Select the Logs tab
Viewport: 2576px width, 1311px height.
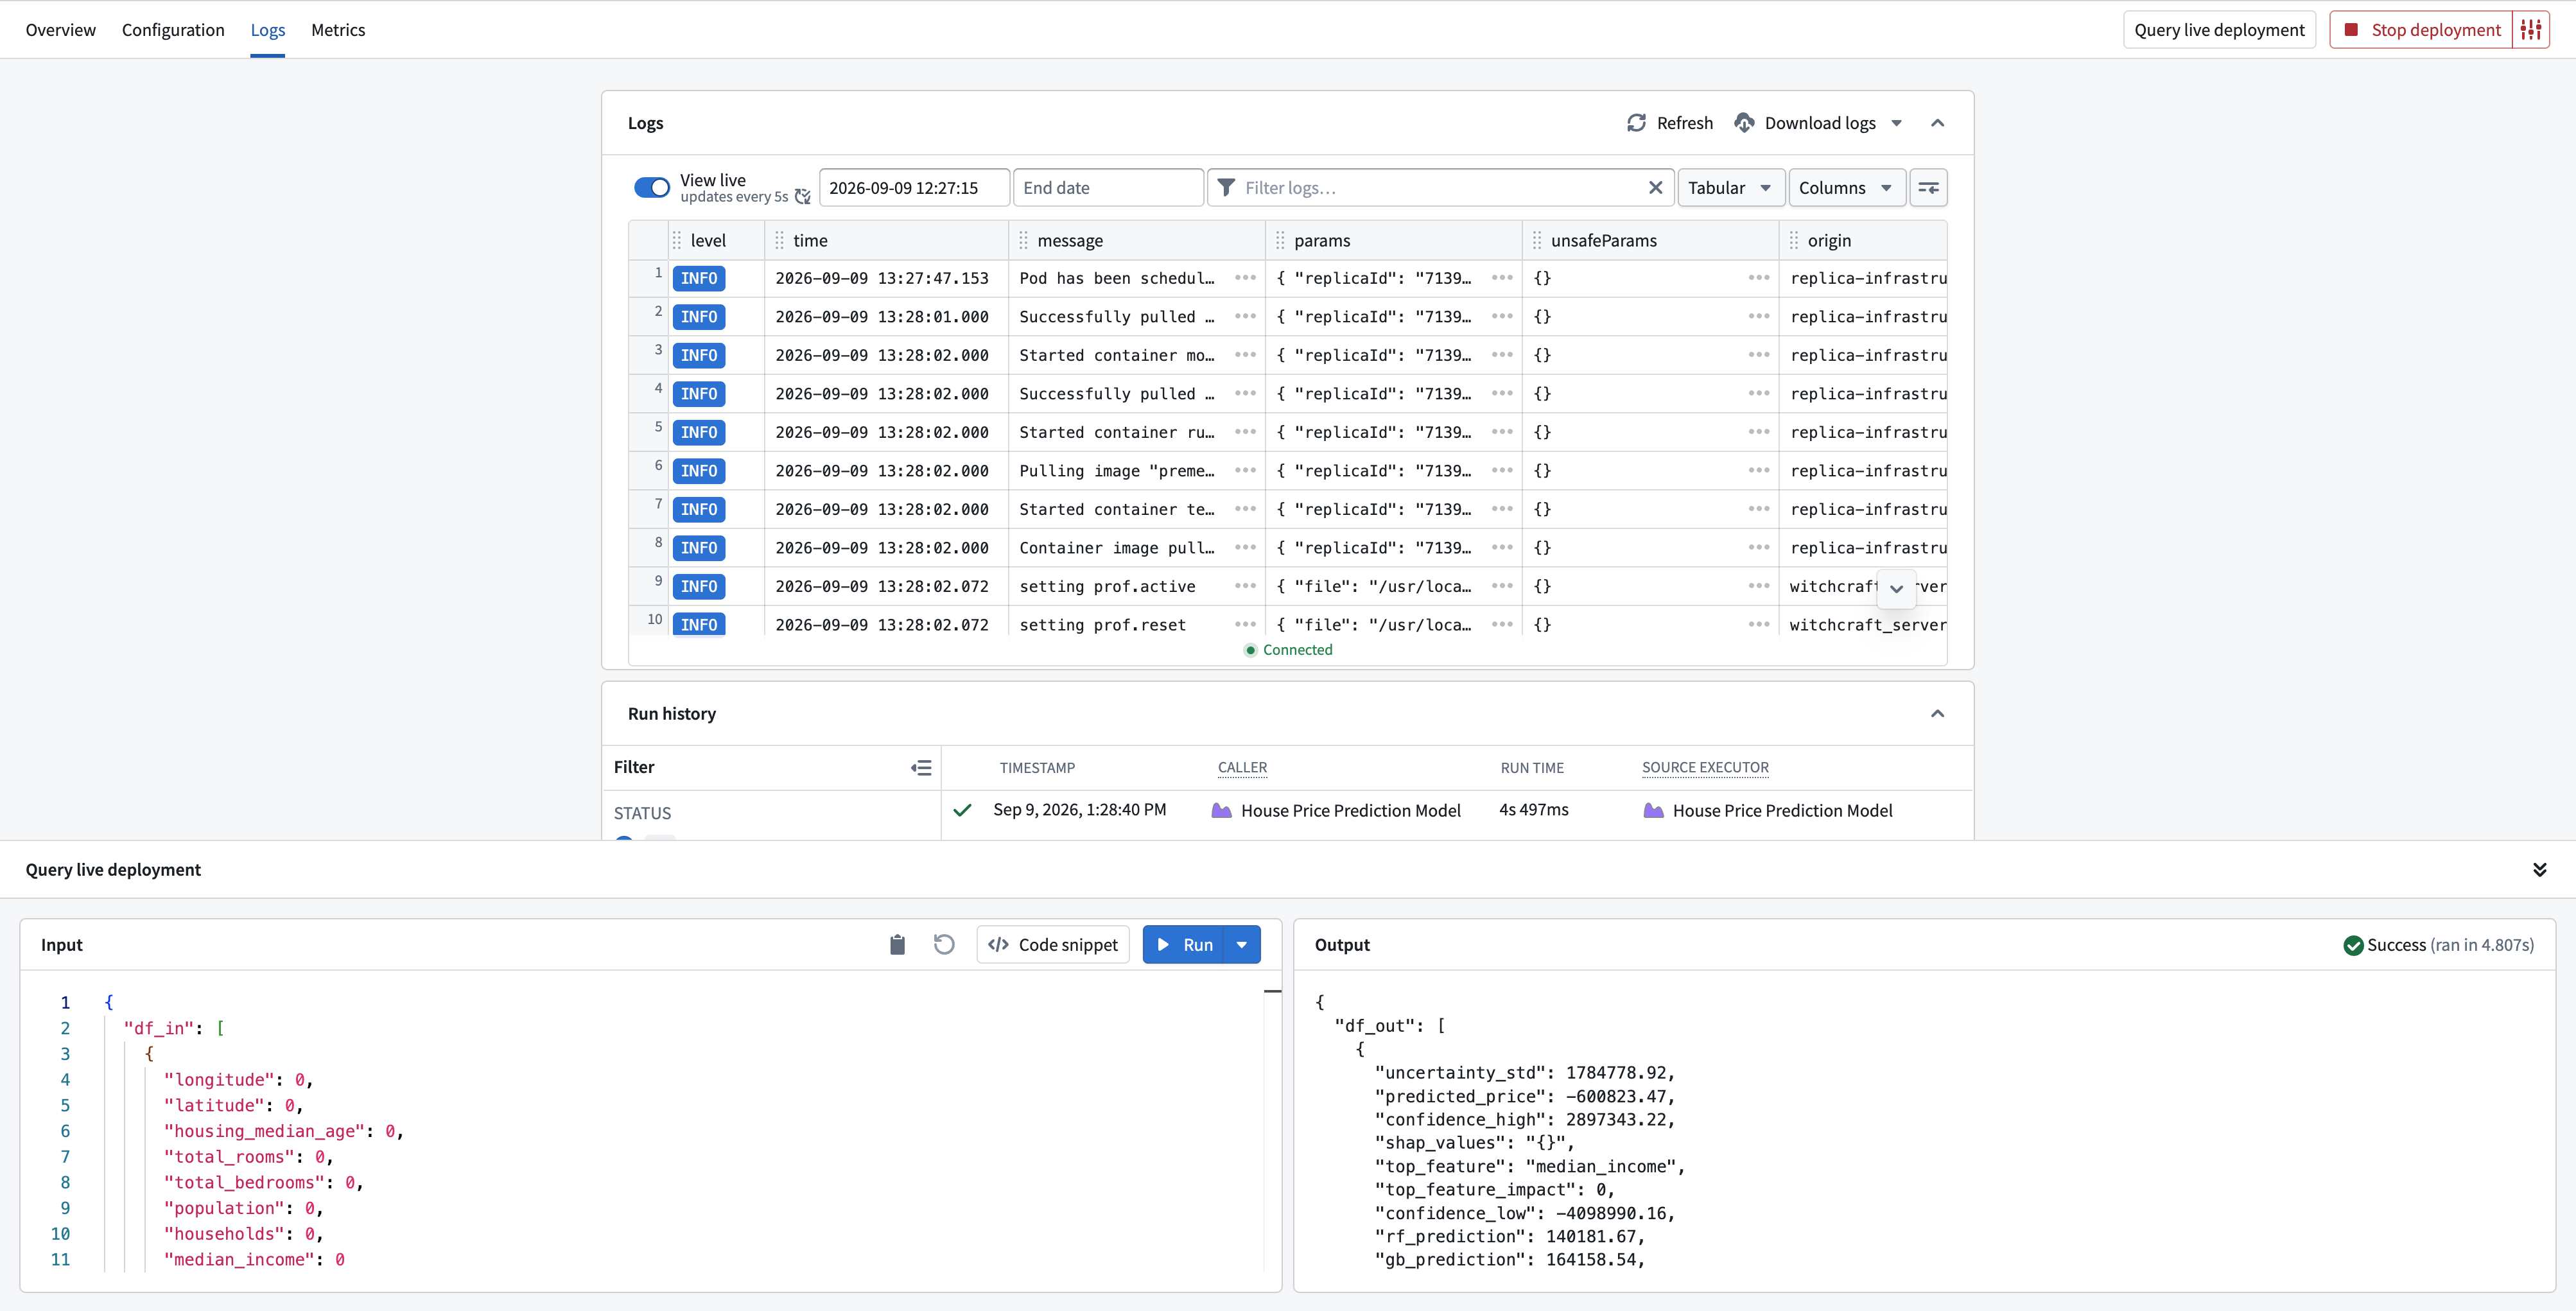click(268, 30)
